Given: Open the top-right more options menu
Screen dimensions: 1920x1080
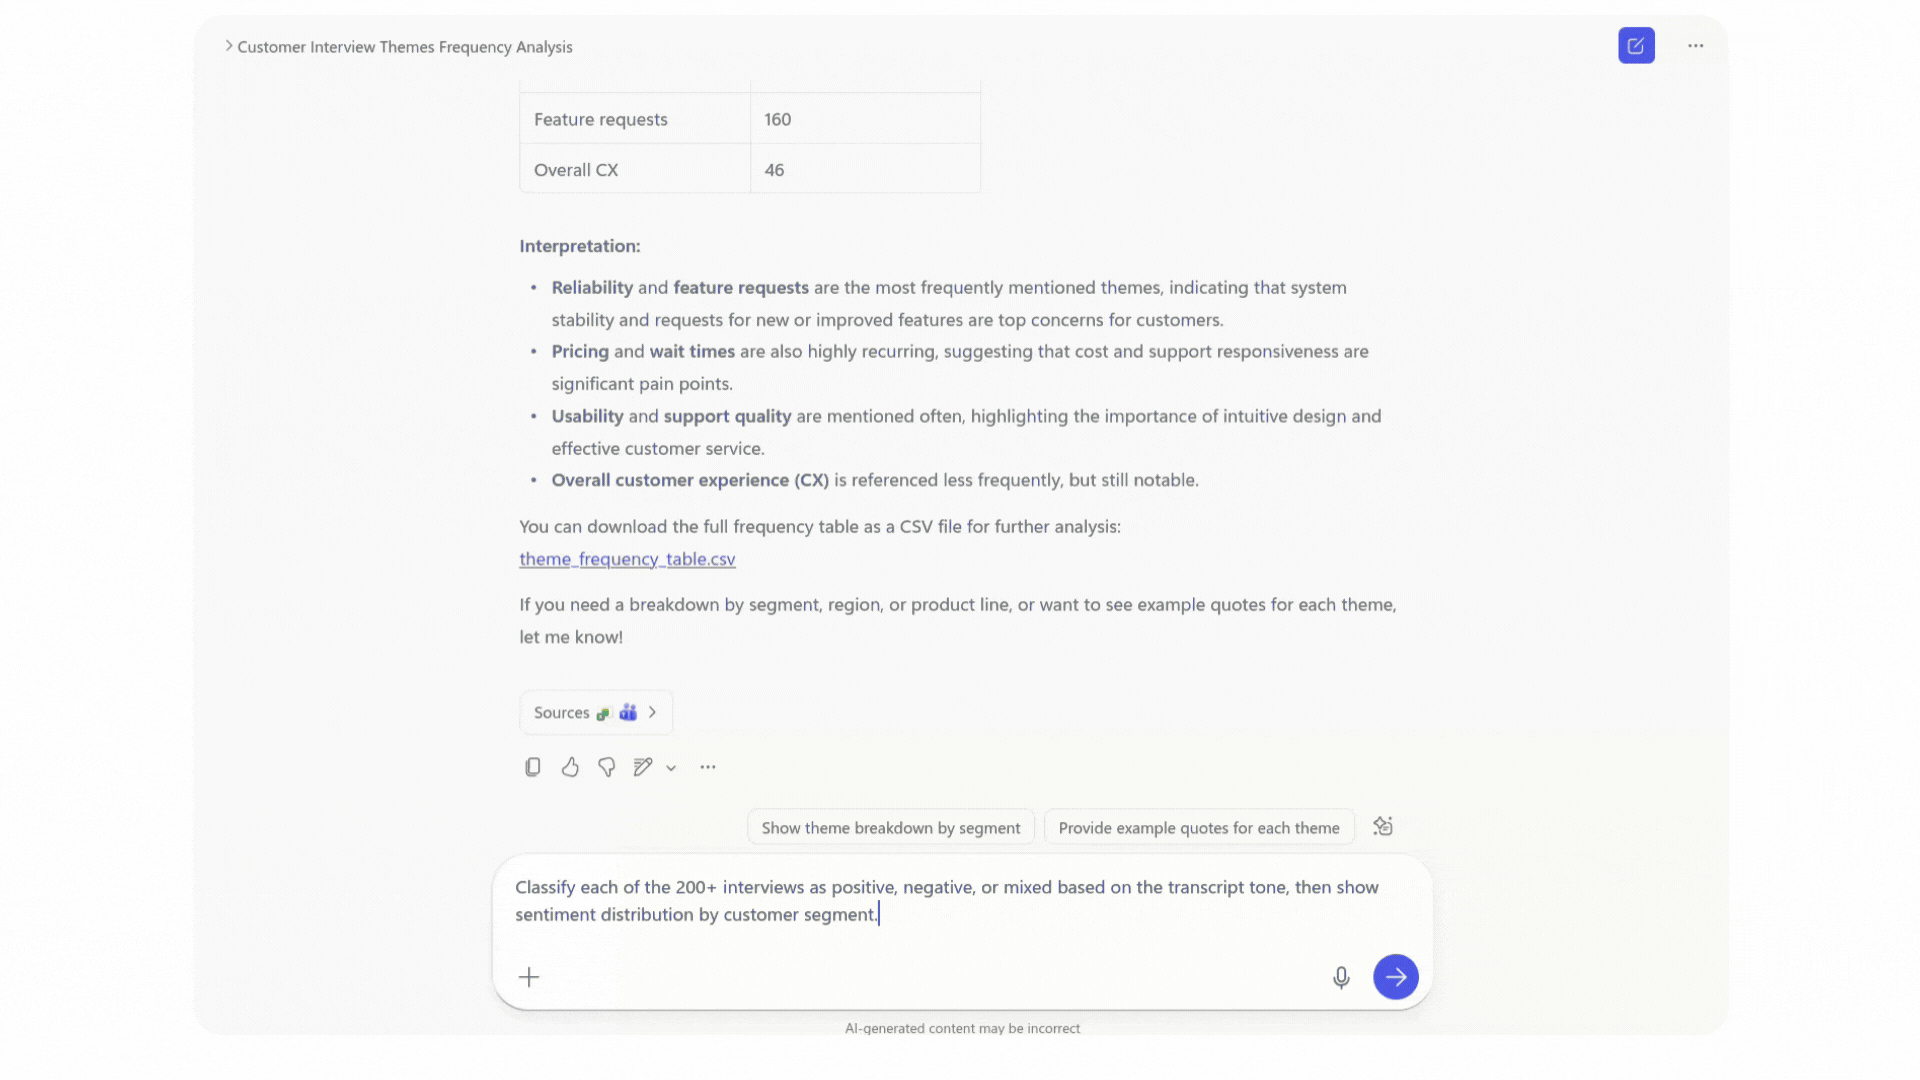Looking at the screenshot, I should click(x=1695, y=46).
